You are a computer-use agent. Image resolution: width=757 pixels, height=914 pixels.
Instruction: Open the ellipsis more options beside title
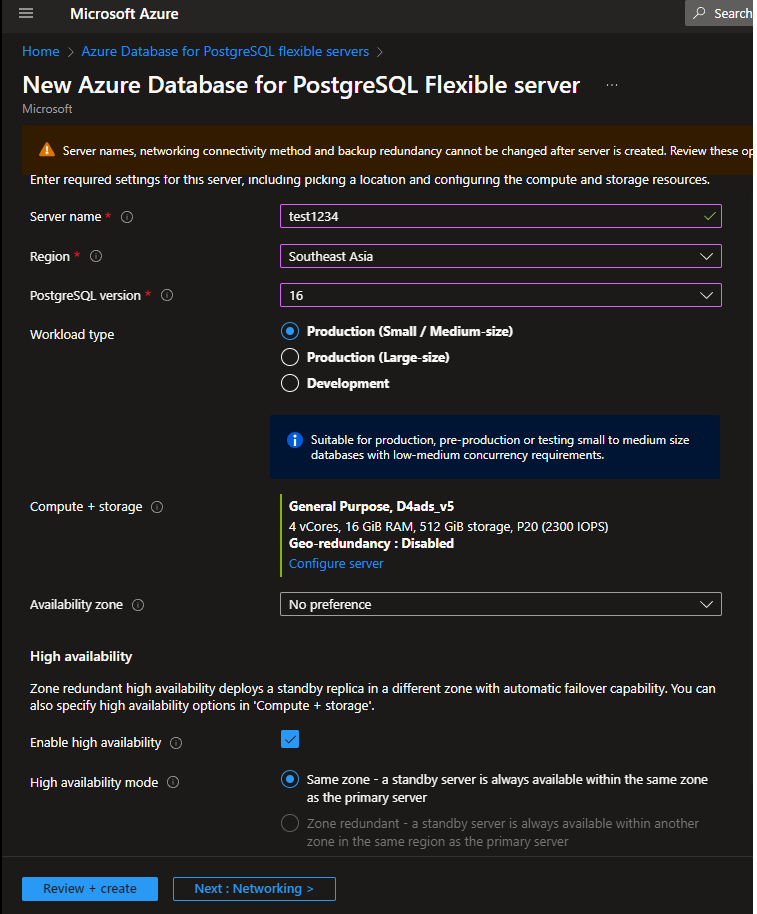611,85
